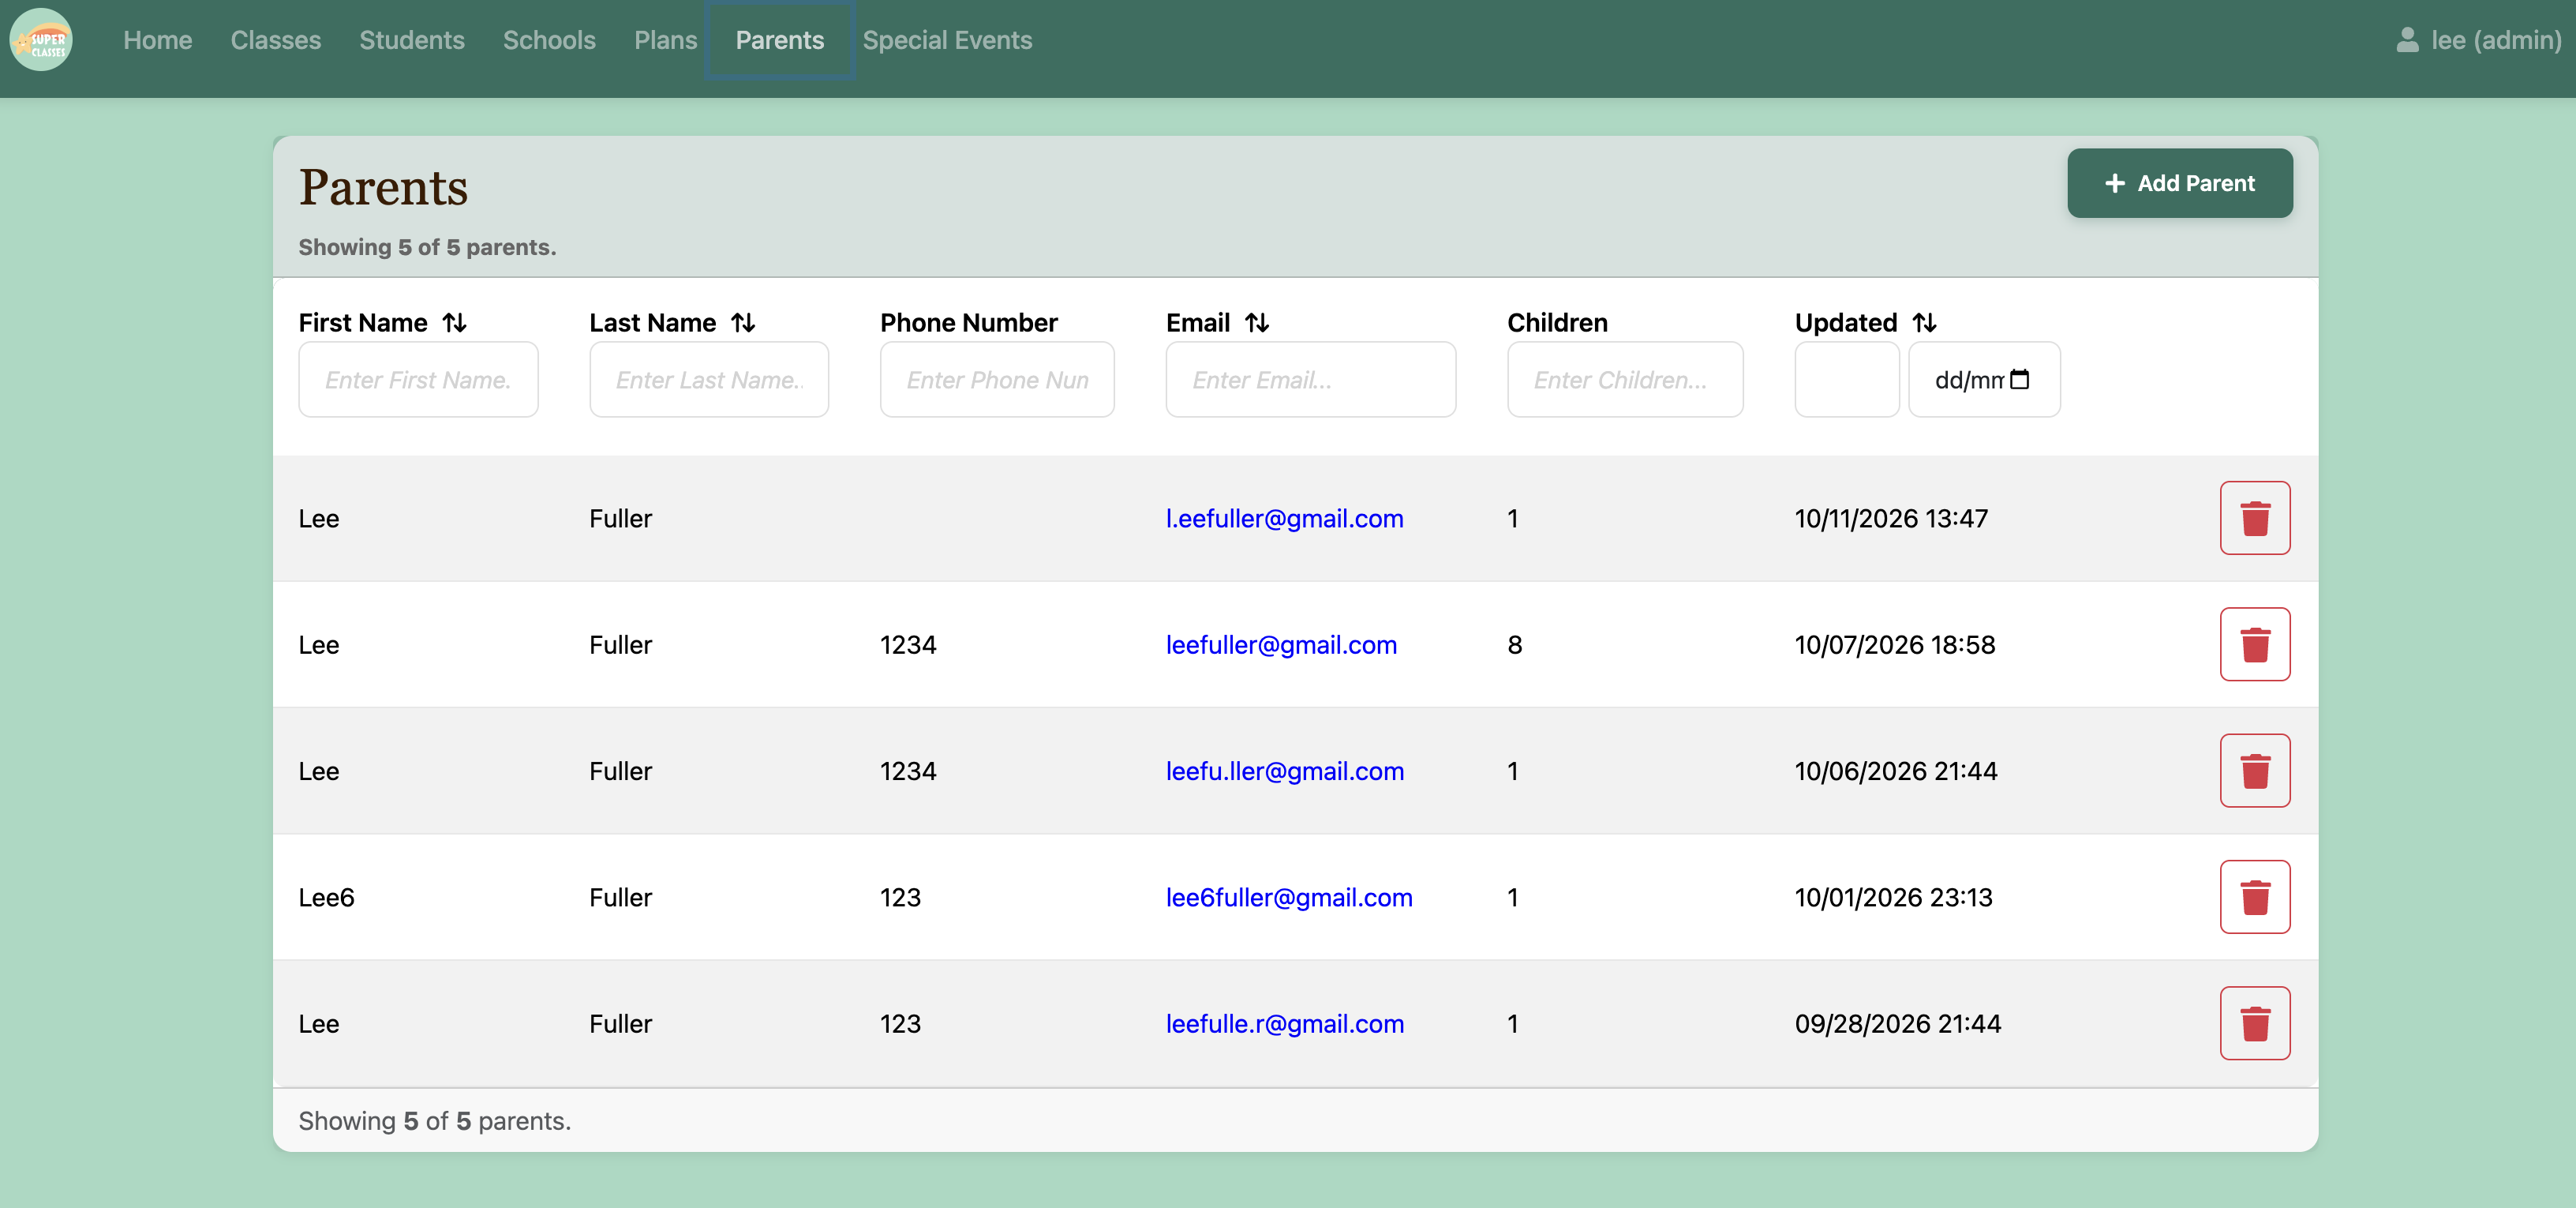This screenshot has width=2576, height=1208.
Task: Open the Schools tab
Action: coord(549,40)
